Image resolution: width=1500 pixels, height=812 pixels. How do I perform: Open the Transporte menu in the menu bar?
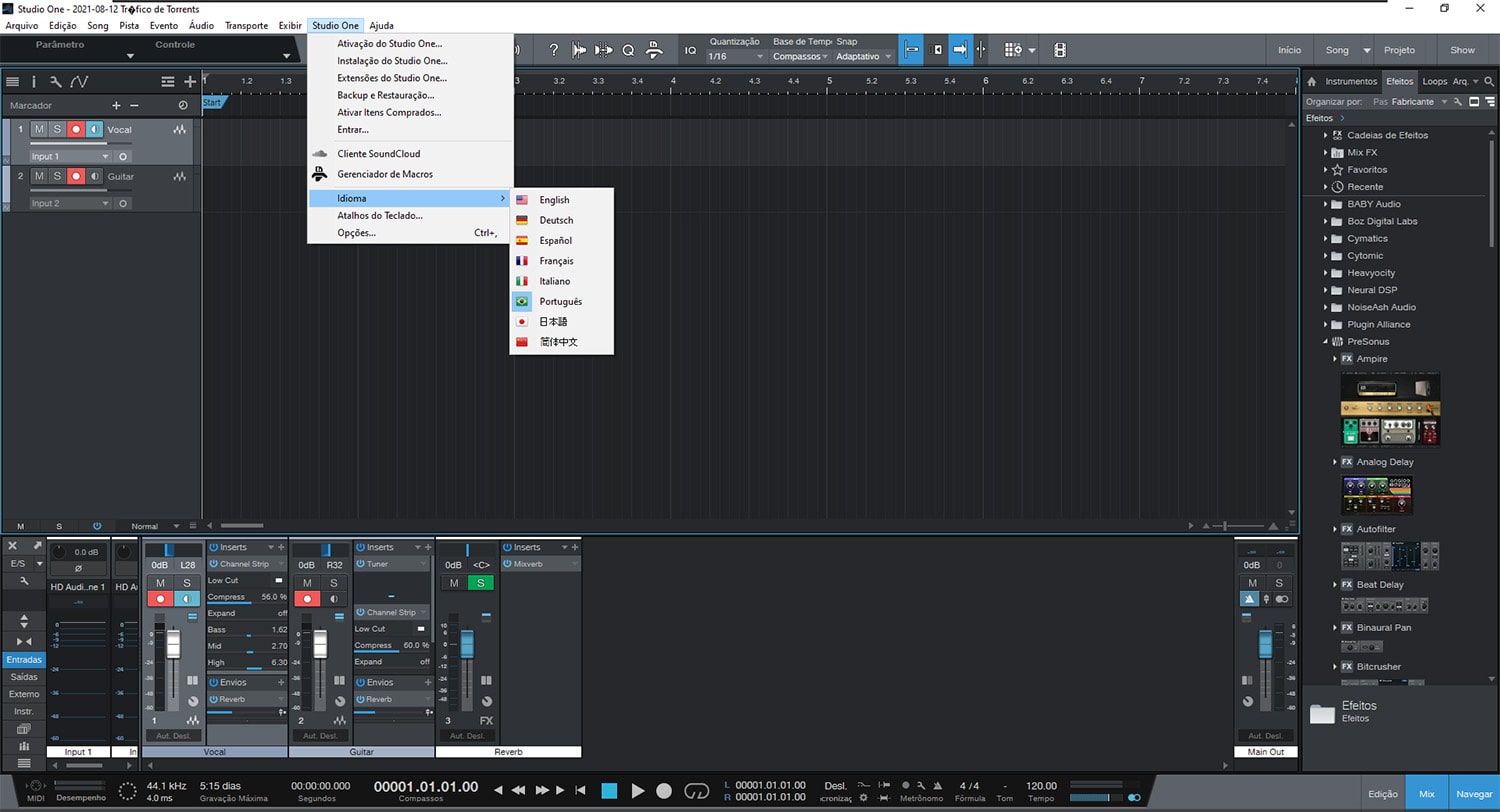coord(246,25)
